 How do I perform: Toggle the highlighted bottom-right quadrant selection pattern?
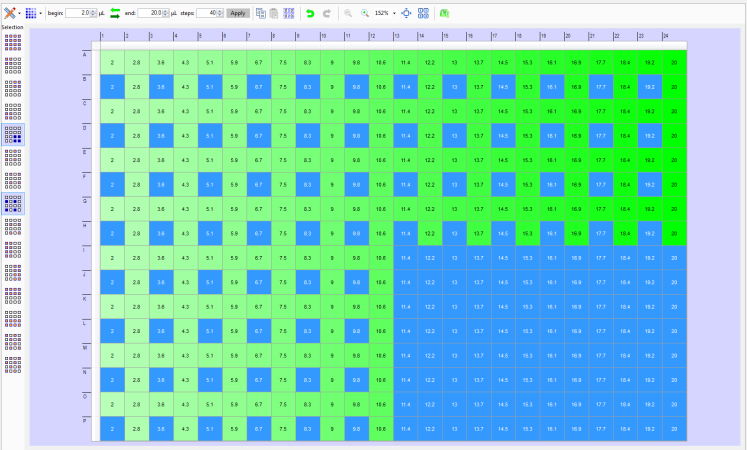[x=13, y=134]
